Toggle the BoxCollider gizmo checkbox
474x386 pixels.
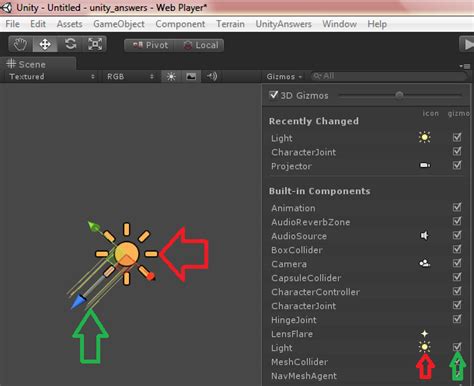457,249
